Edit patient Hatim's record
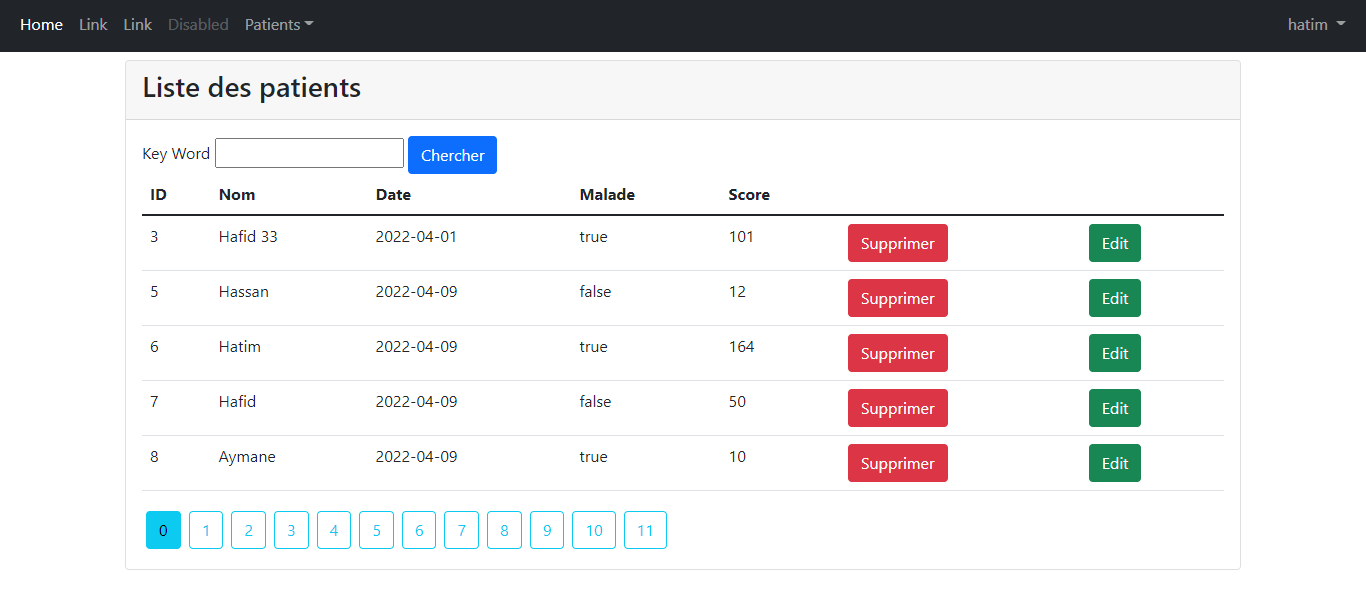This screenshot has height=589, width=1366. tap(1114, 353)
